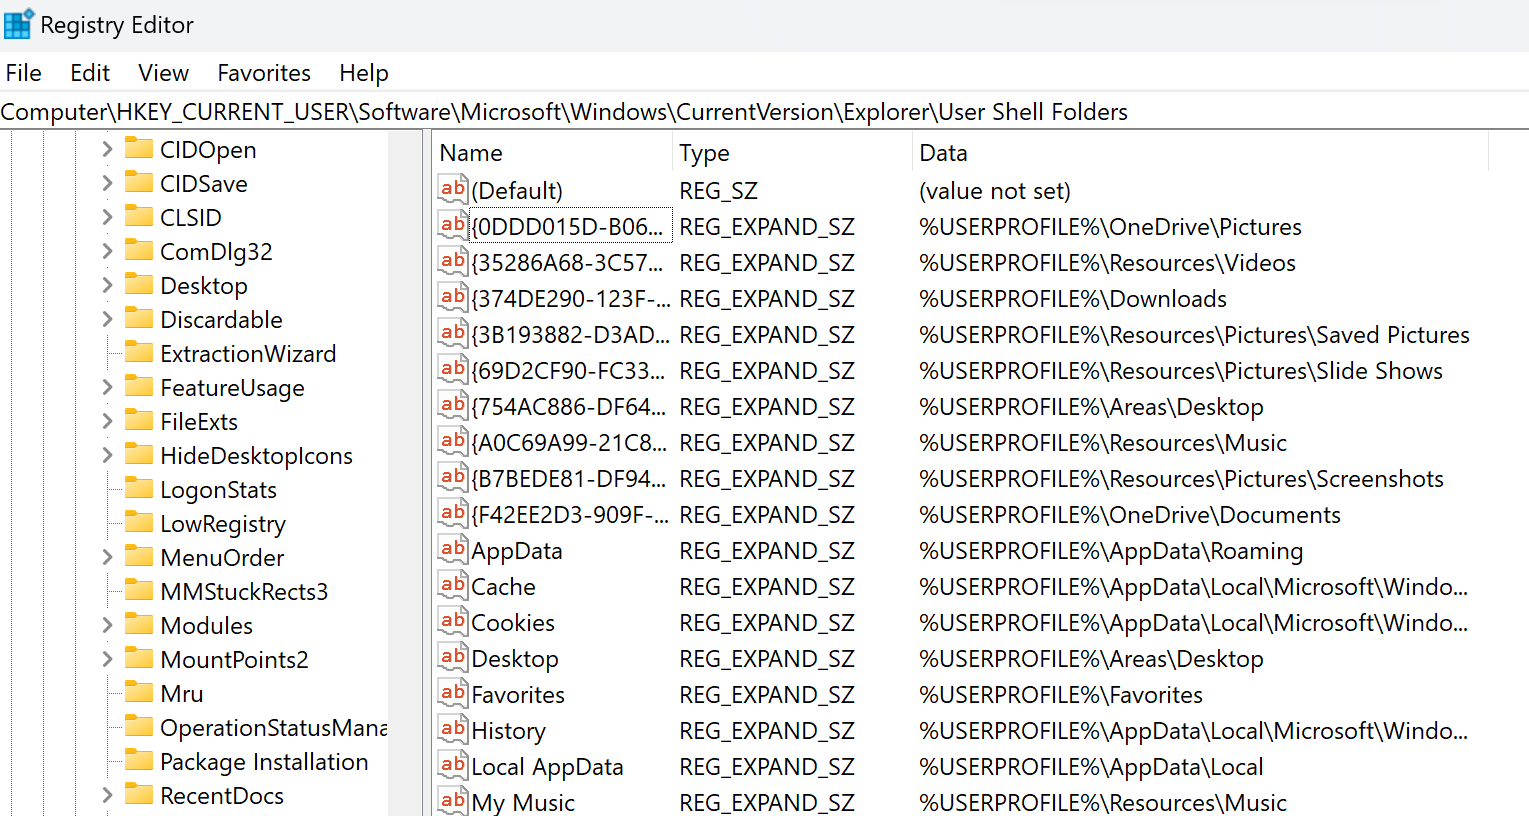Click the string icon for the AppData value
Image resolution: width=1529 pixels, height=816 pixels.
click(453, 550)
